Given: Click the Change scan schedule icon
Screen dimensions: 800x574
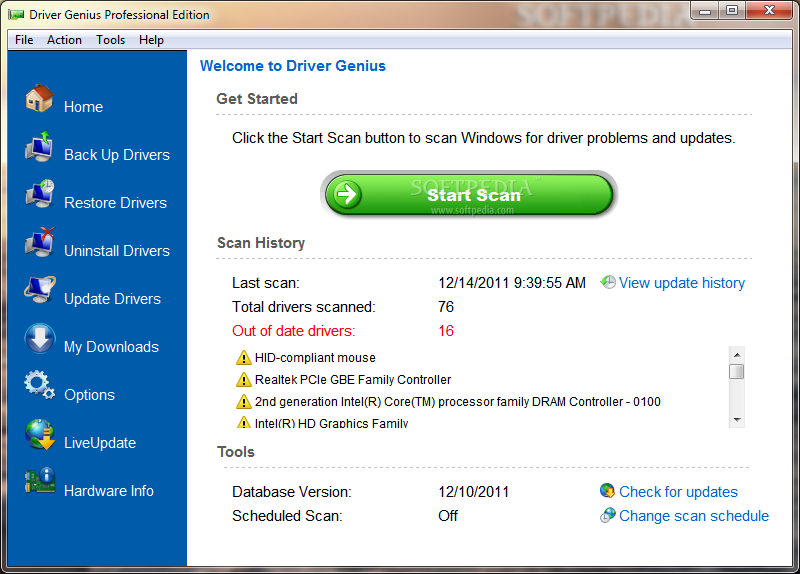Looking at the screenshot, I should tap(607, 515).
